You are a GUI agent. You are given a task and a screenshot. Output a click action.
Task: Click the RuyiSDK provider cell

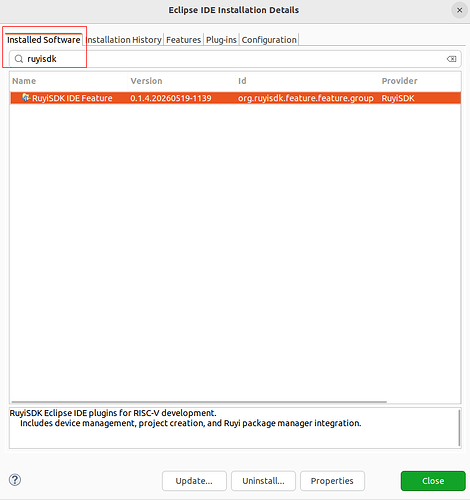[x=398, y=98]
